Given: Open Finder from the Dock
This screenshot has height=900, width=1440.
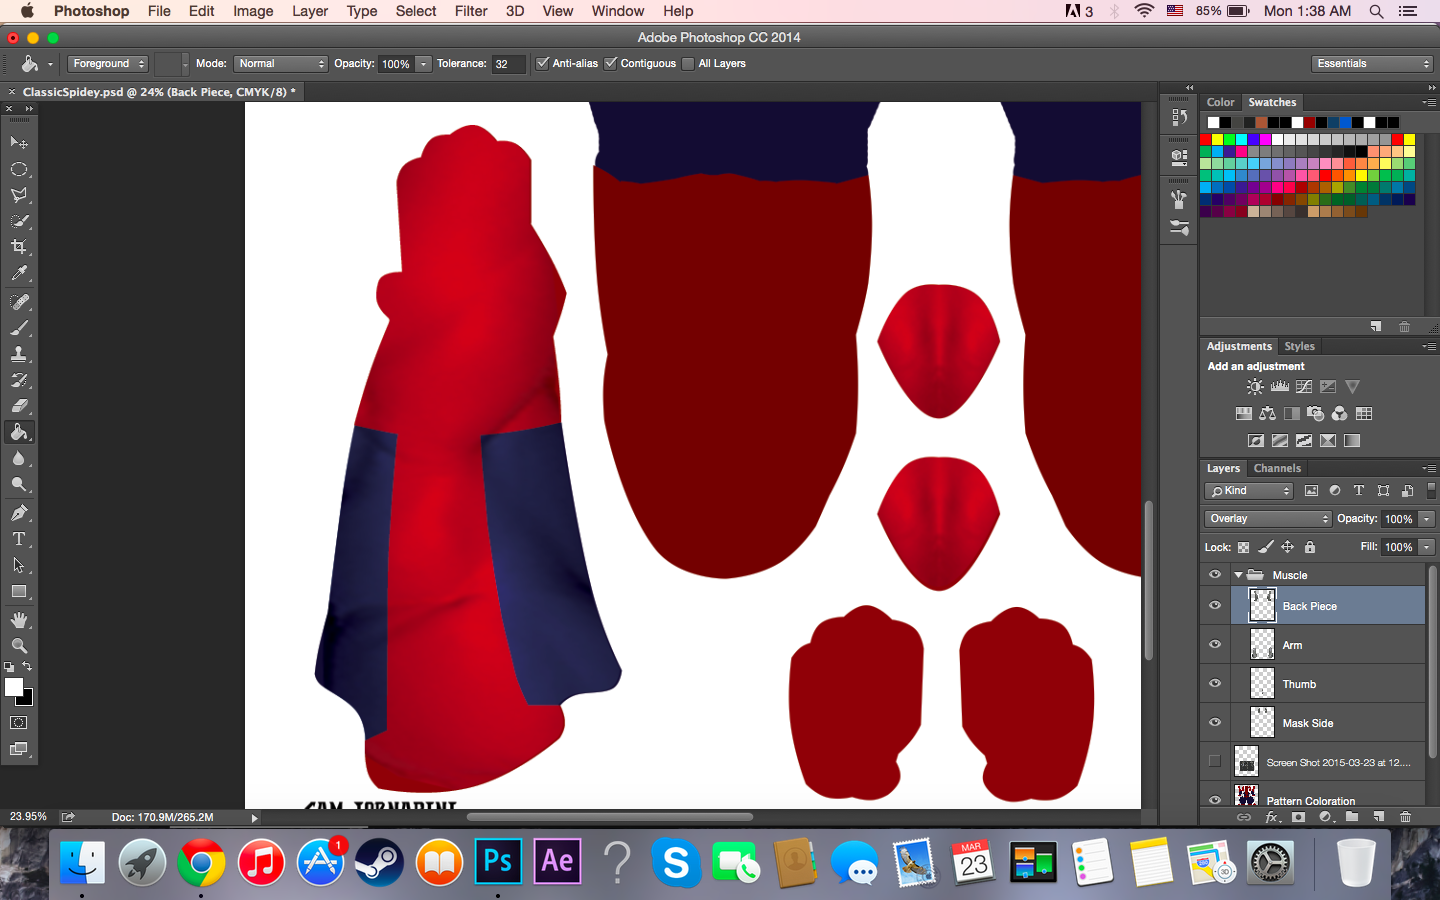Looking at the screenshot, I should tap(82, 862).
